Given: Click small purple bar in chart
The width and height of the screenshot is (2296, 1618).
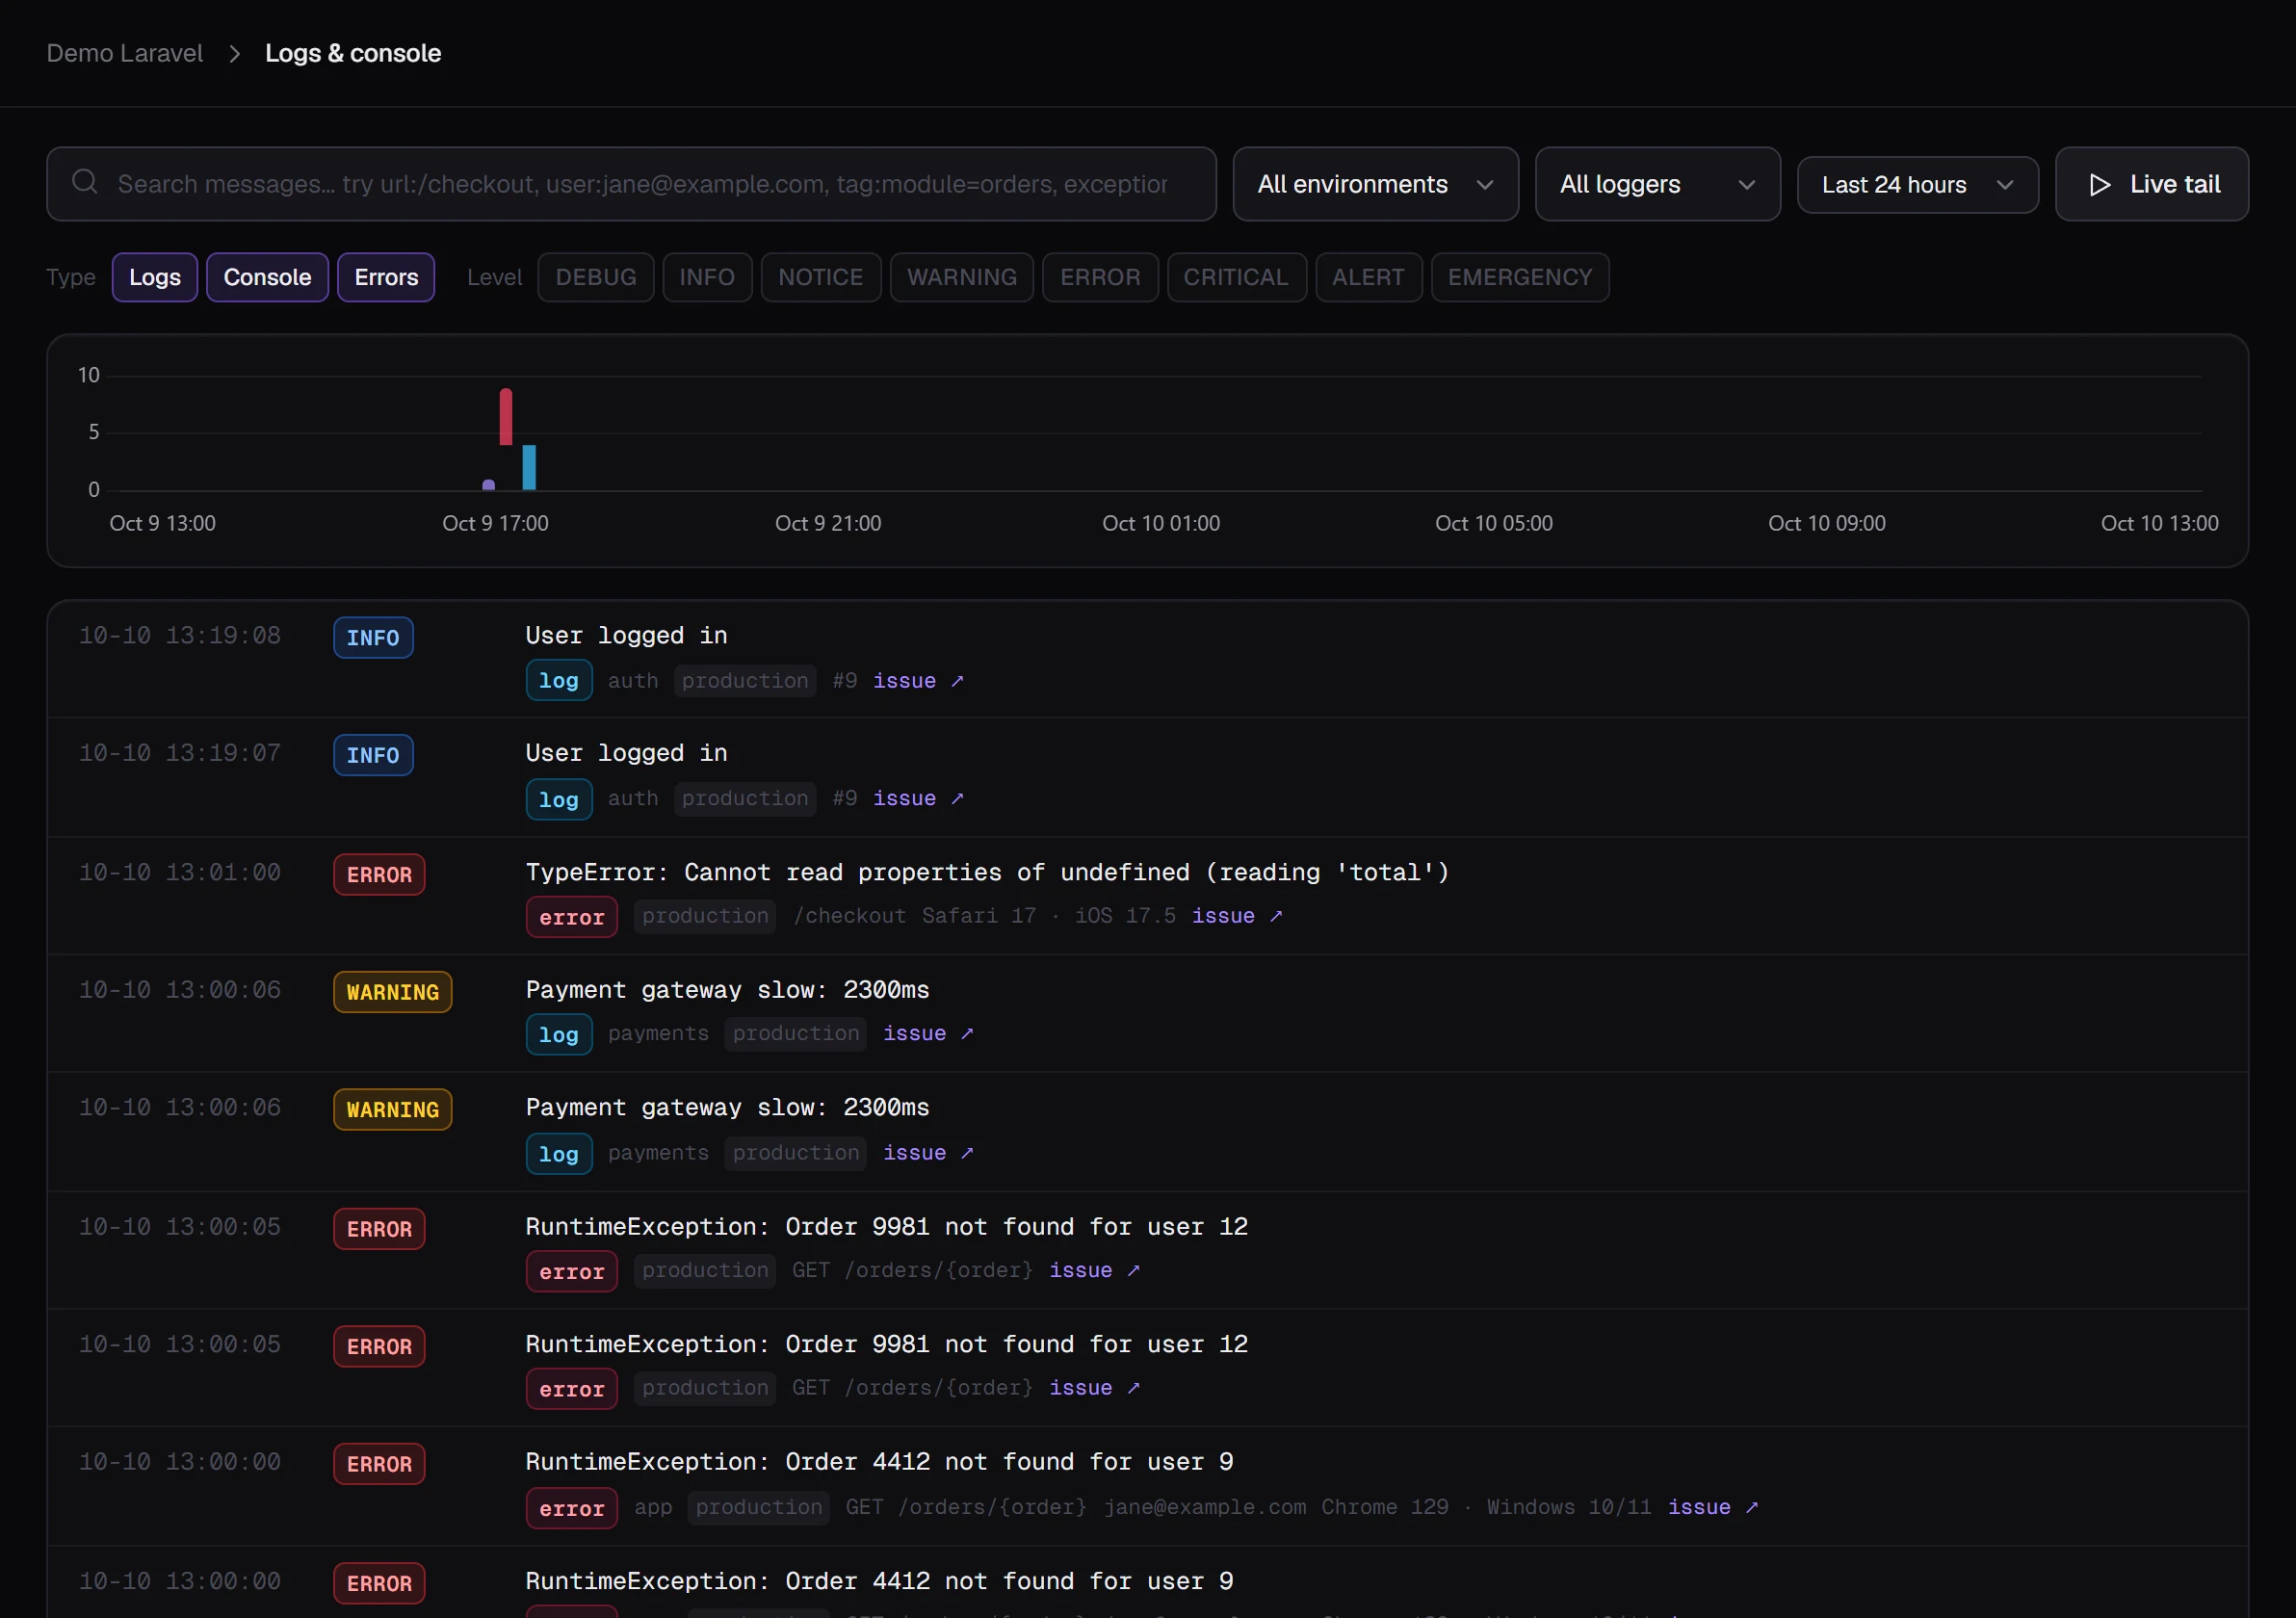Looking at the screenshot, I should [488, 485].
